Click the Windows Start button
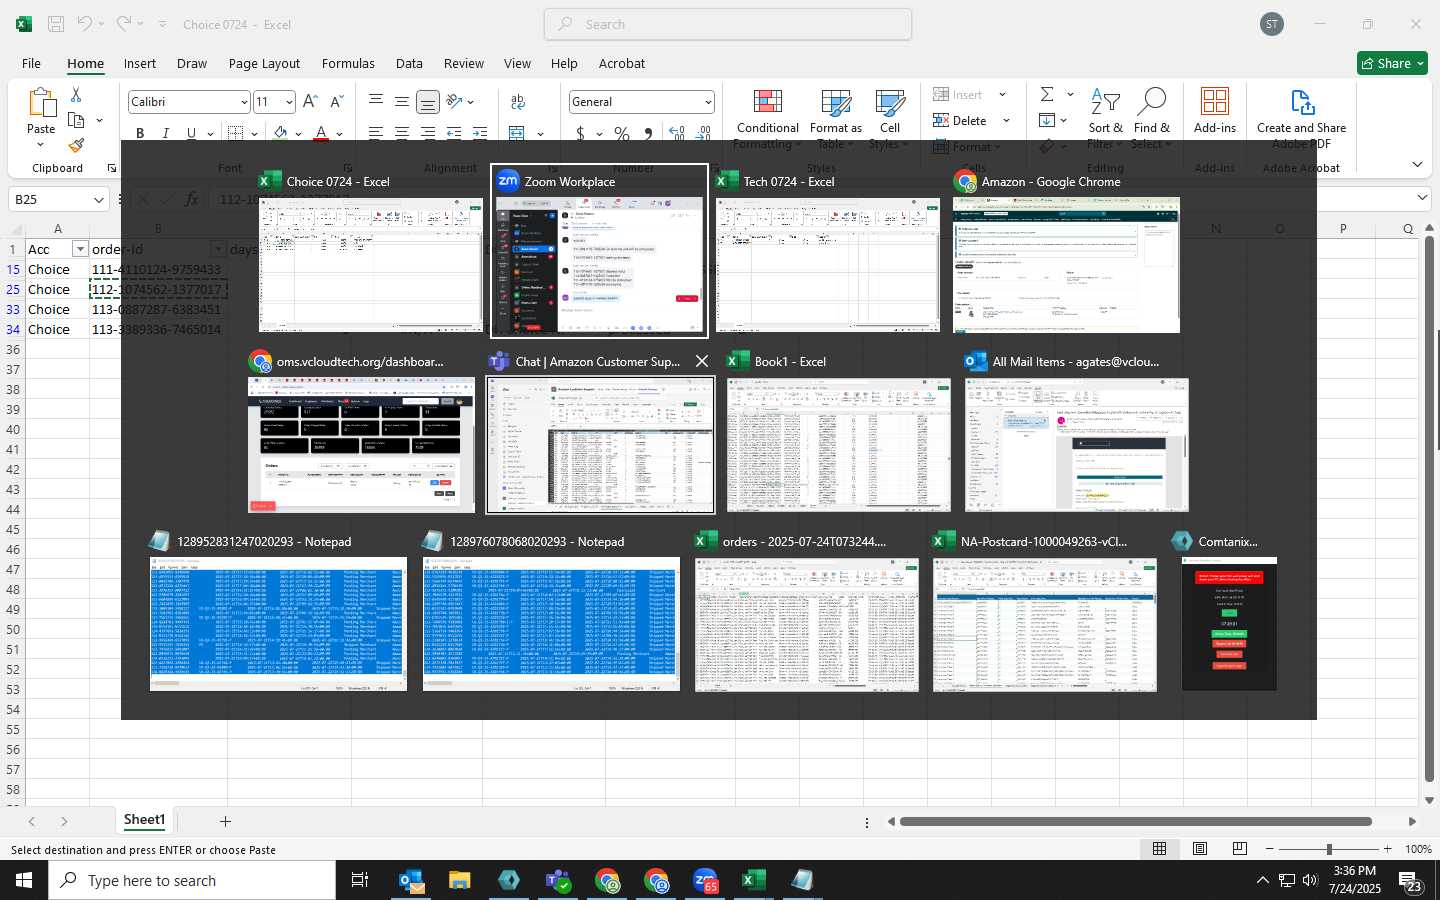 point(24,881)
